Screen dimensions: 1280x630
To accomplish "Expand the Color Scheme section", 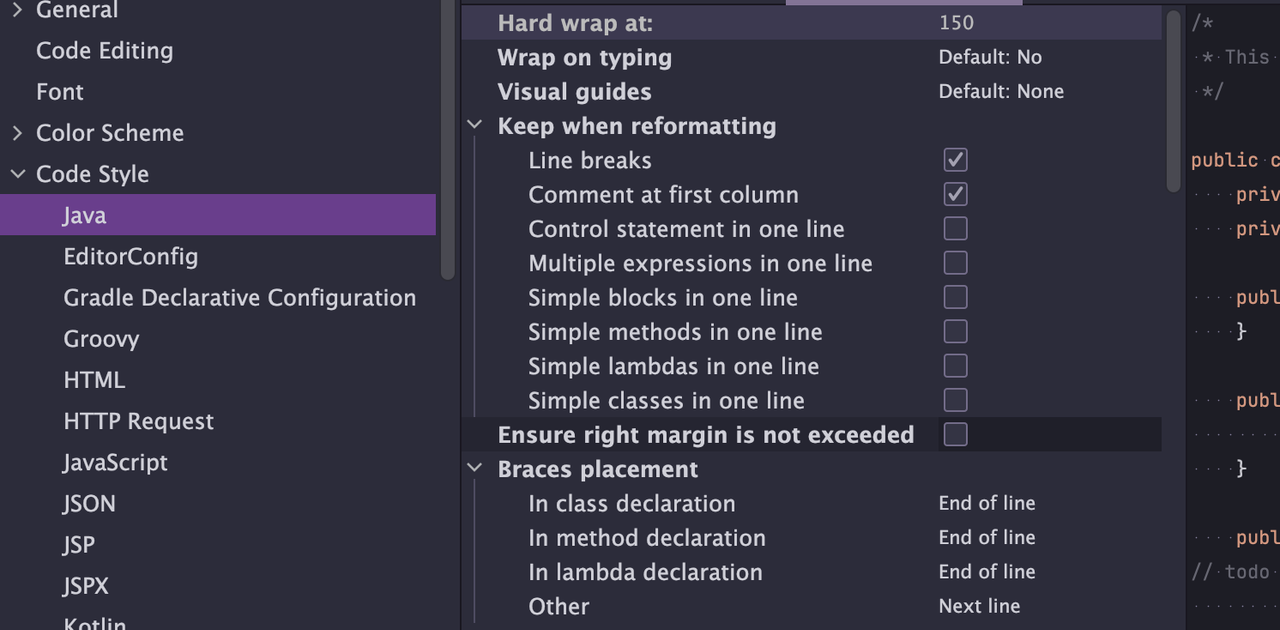I will [x=17, y=133].
